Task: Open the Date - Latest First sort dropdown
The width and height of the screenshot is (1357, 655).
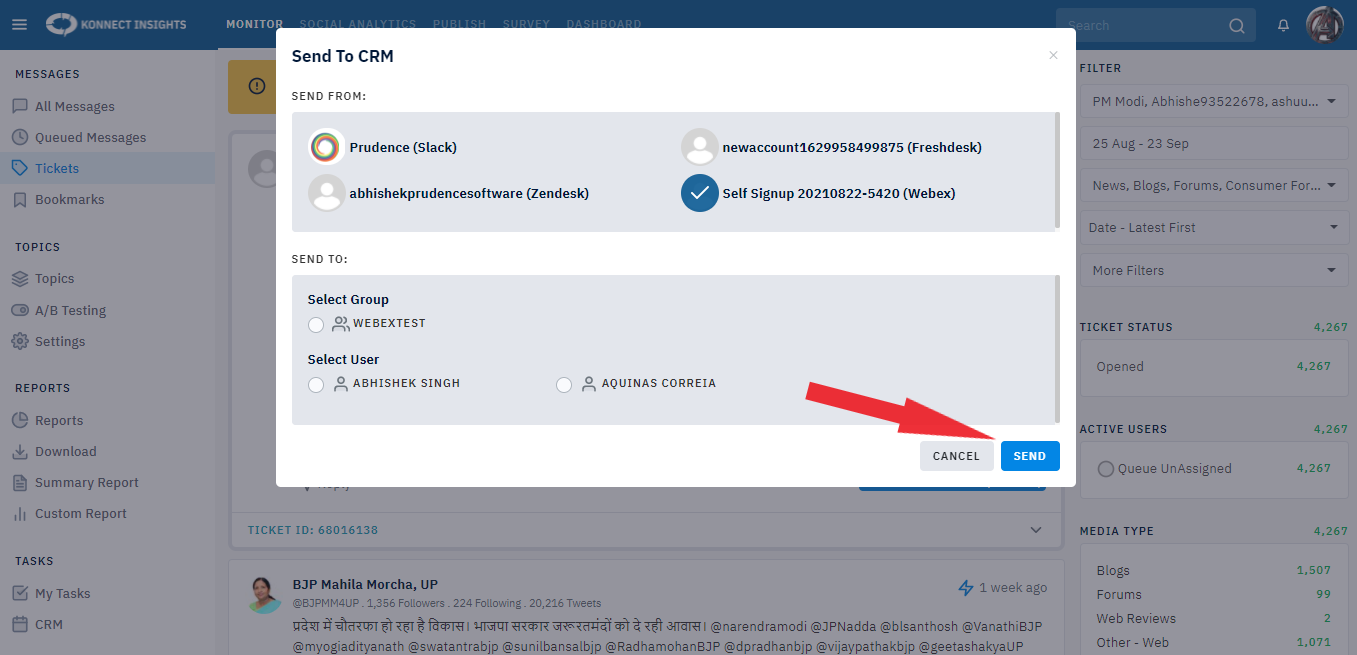Action: (1213, 227)
